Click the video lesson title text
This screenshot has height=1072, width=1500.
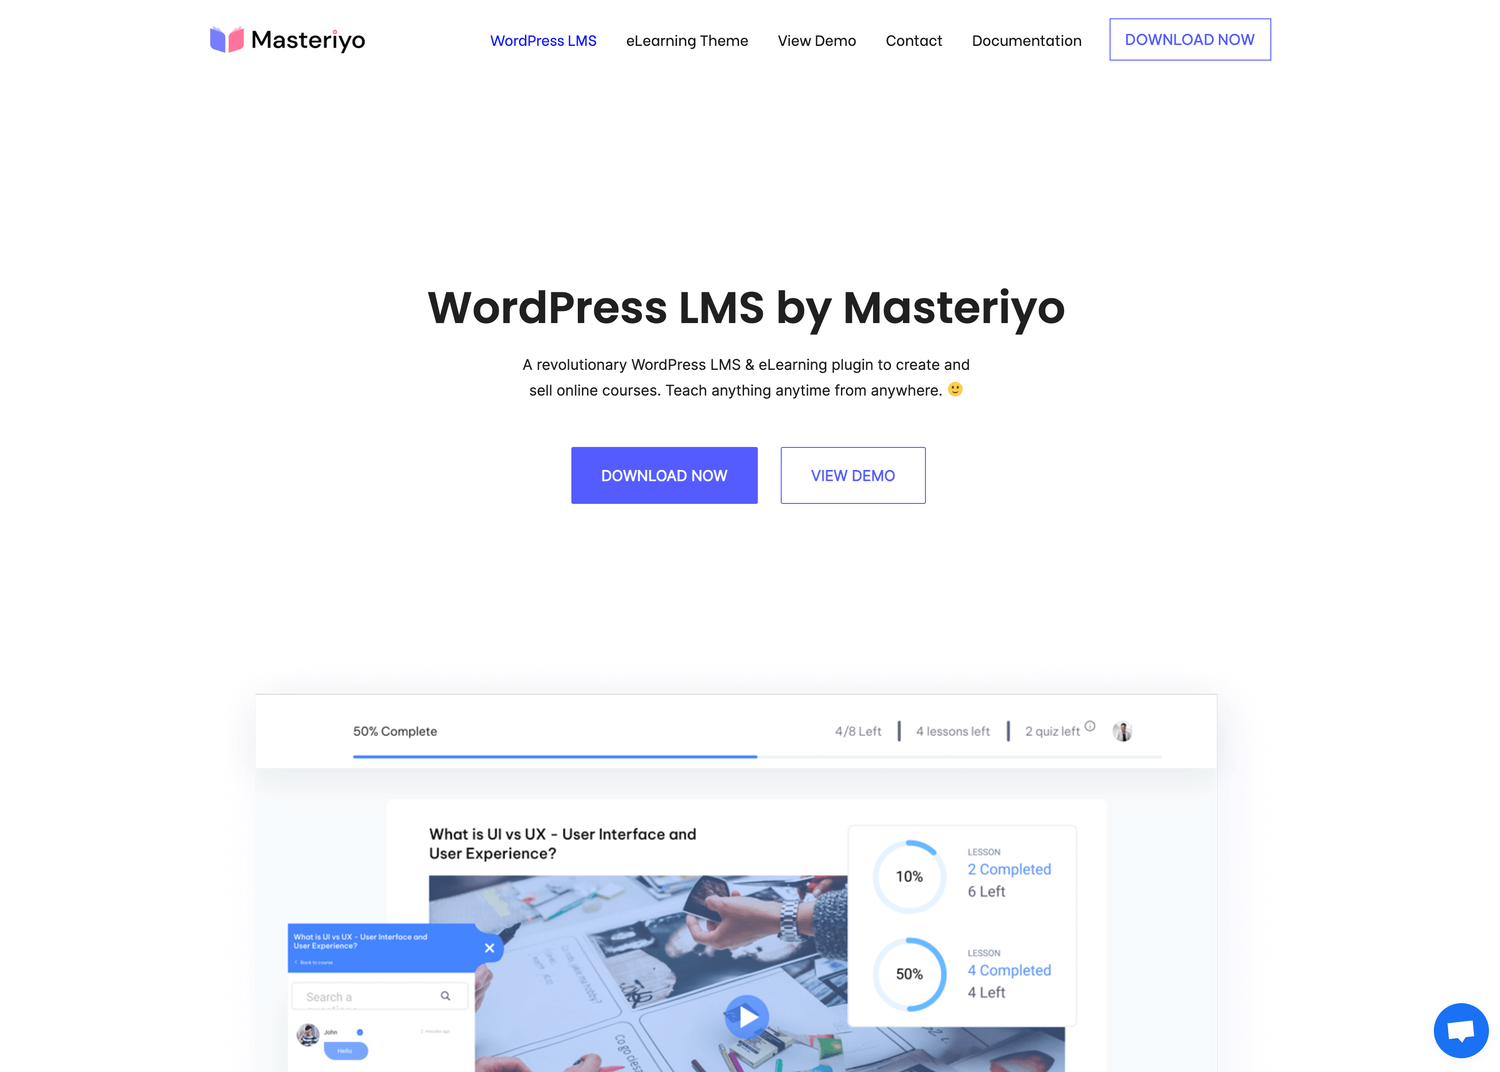pos(563,844)
